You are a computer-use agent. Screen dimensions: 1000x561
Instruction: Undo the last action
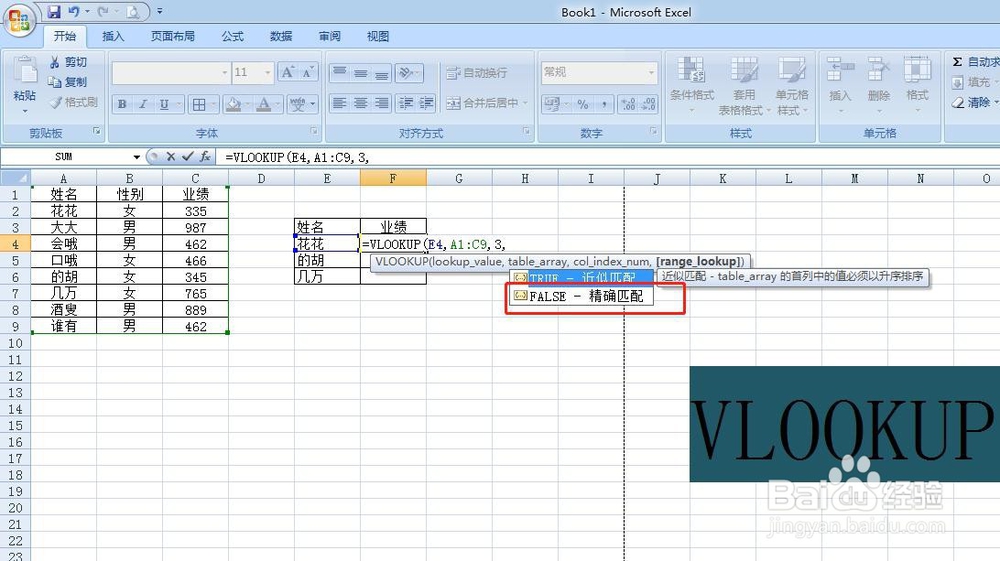pyautogui.click(x=74, y=11)
